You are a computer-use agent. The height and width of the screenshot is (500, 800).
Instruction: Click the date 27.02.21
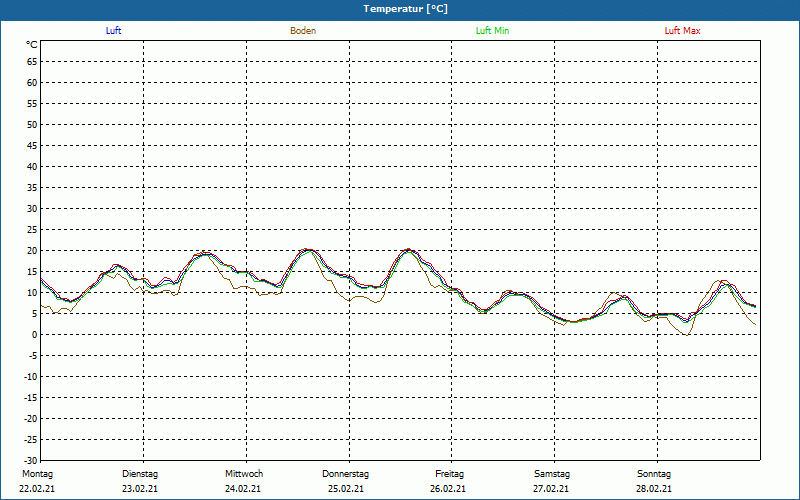[x=551, y=489]
